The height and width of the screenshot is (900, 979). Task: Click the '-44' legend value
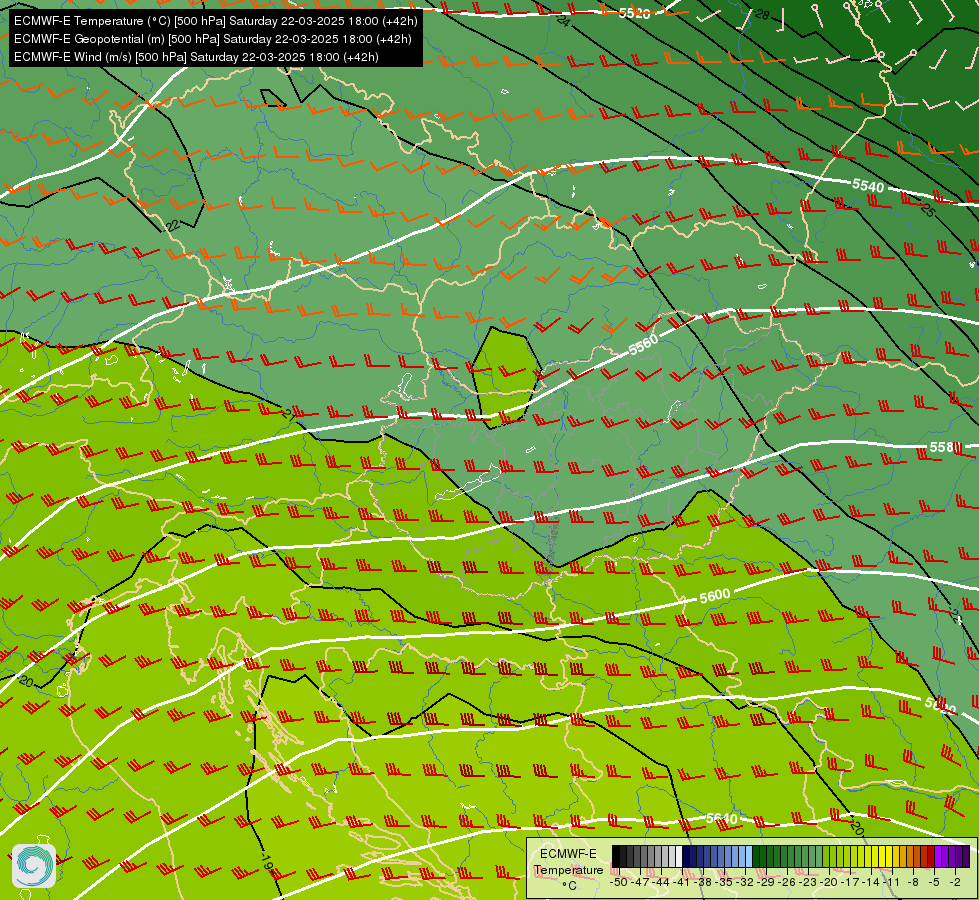pyautogui.click(x=661, y=882)
